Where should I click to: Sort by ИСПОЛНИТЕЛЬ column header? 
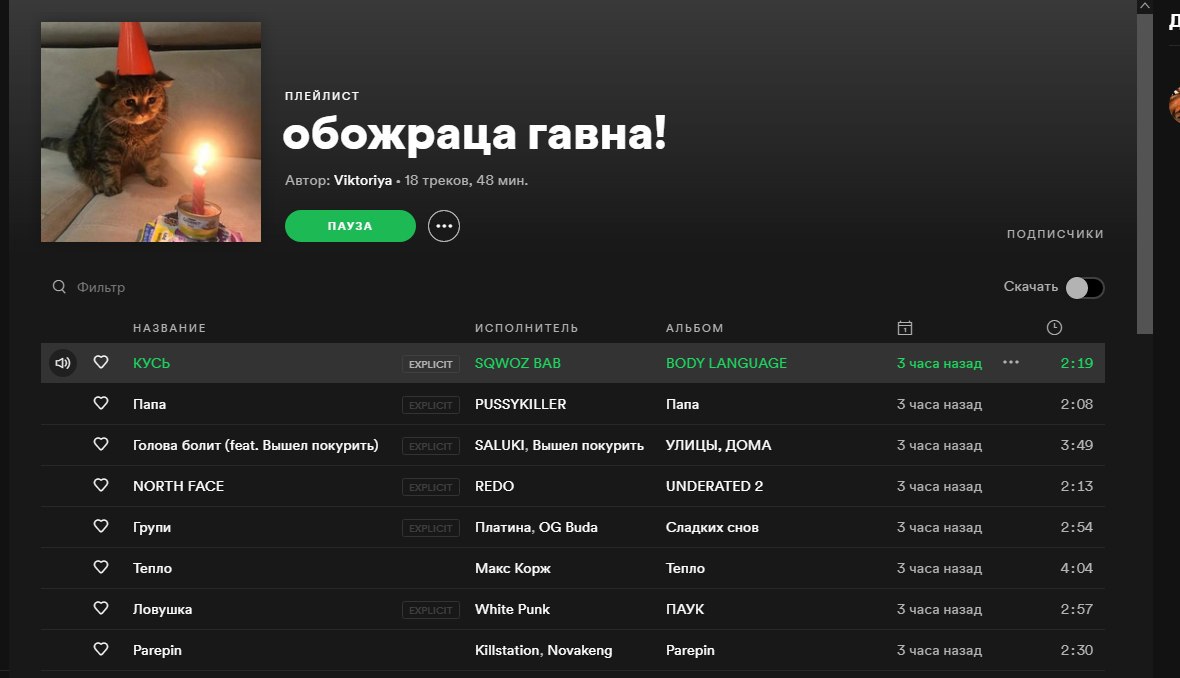click(527, 328)
